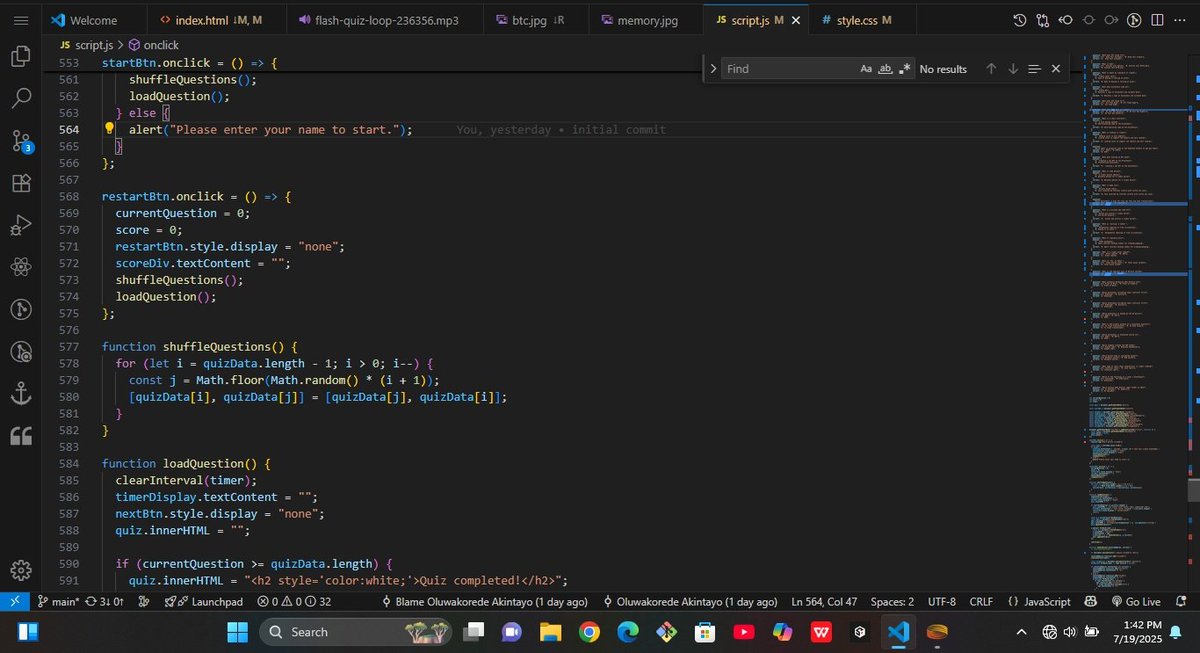Click the alert call on line 564
Screen dimensions: 1200x653
146,129
